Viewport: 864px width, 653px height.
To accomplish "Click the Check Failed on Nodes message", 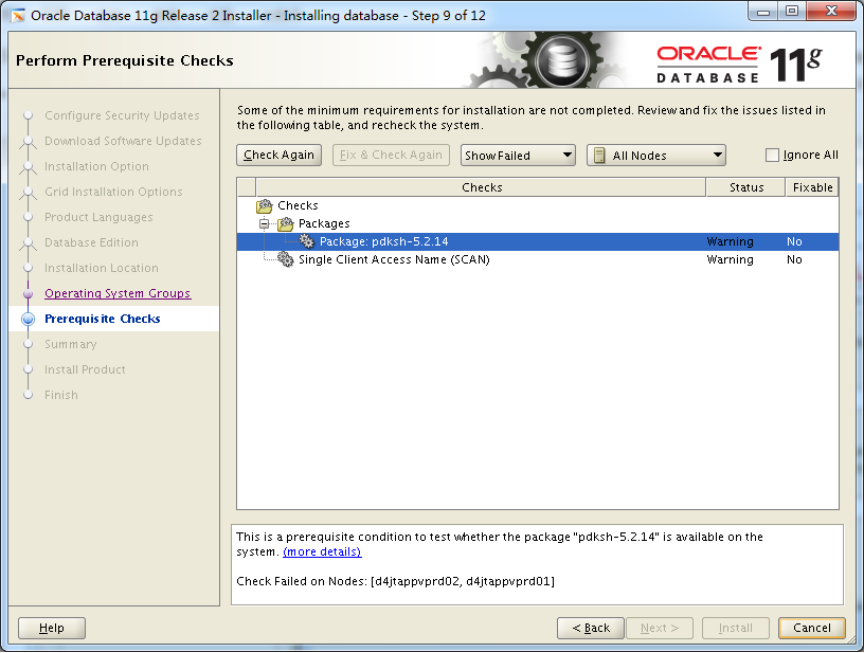I will (x=396, y=581).
